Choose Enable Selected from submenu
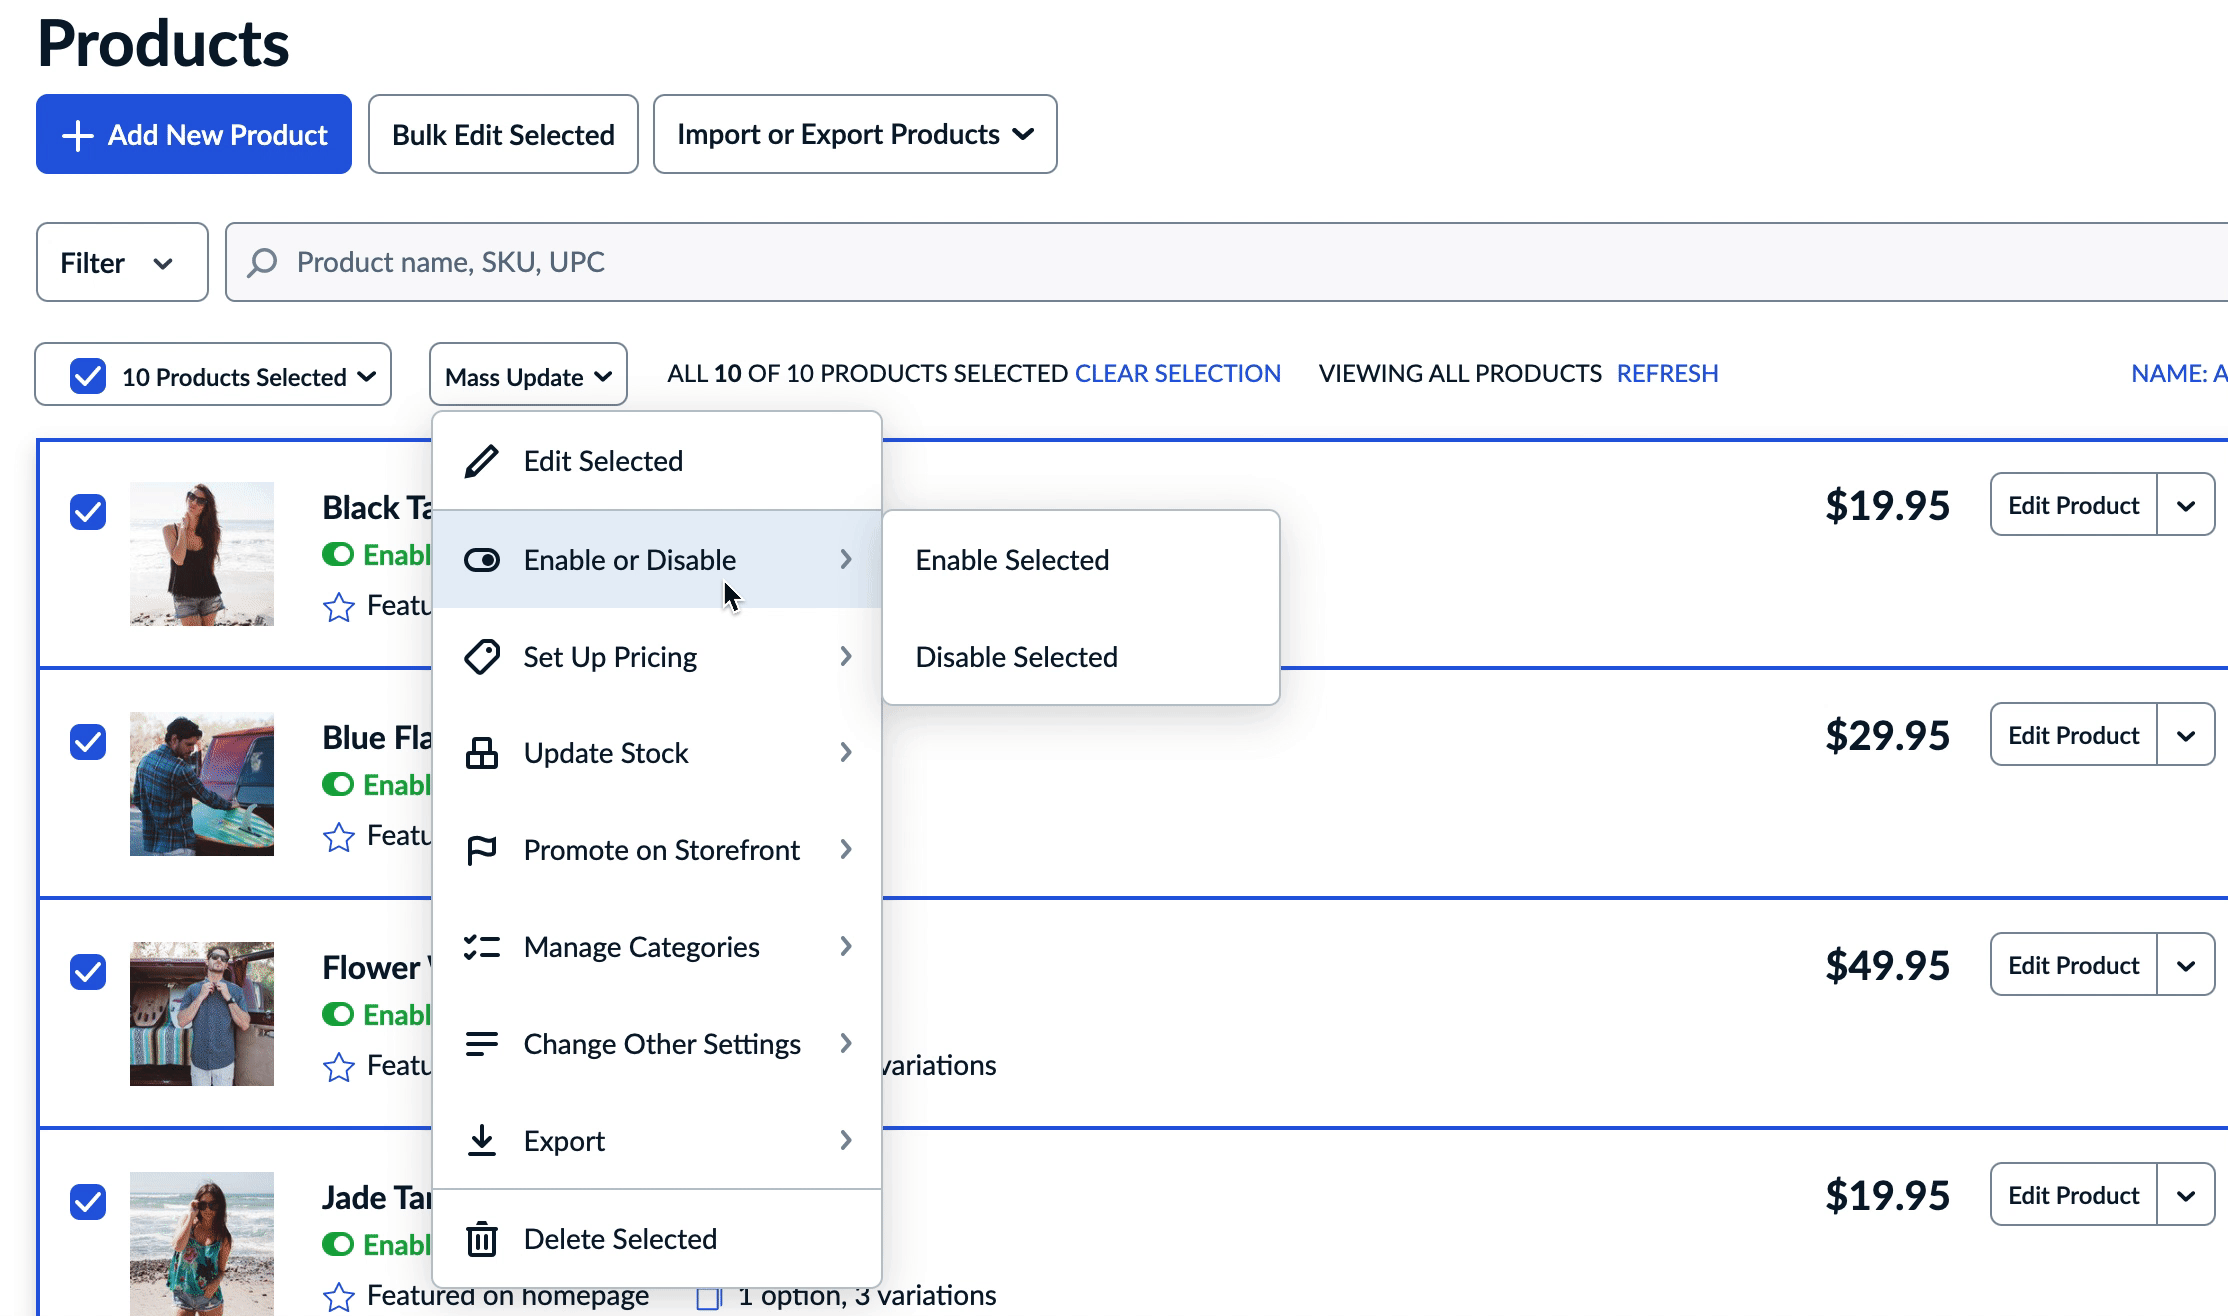 tap(1012, 560)
